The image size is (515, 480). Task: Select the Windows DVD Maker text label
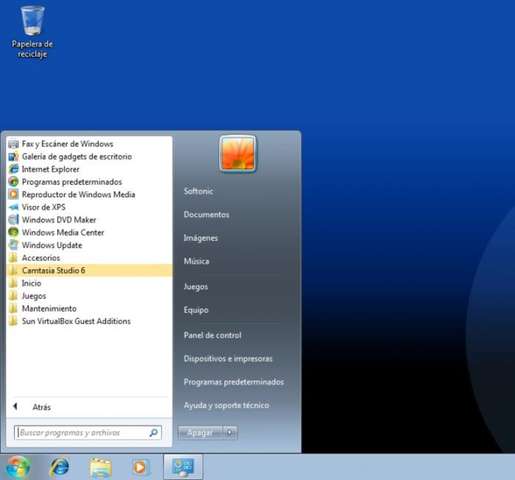[59, 220]
